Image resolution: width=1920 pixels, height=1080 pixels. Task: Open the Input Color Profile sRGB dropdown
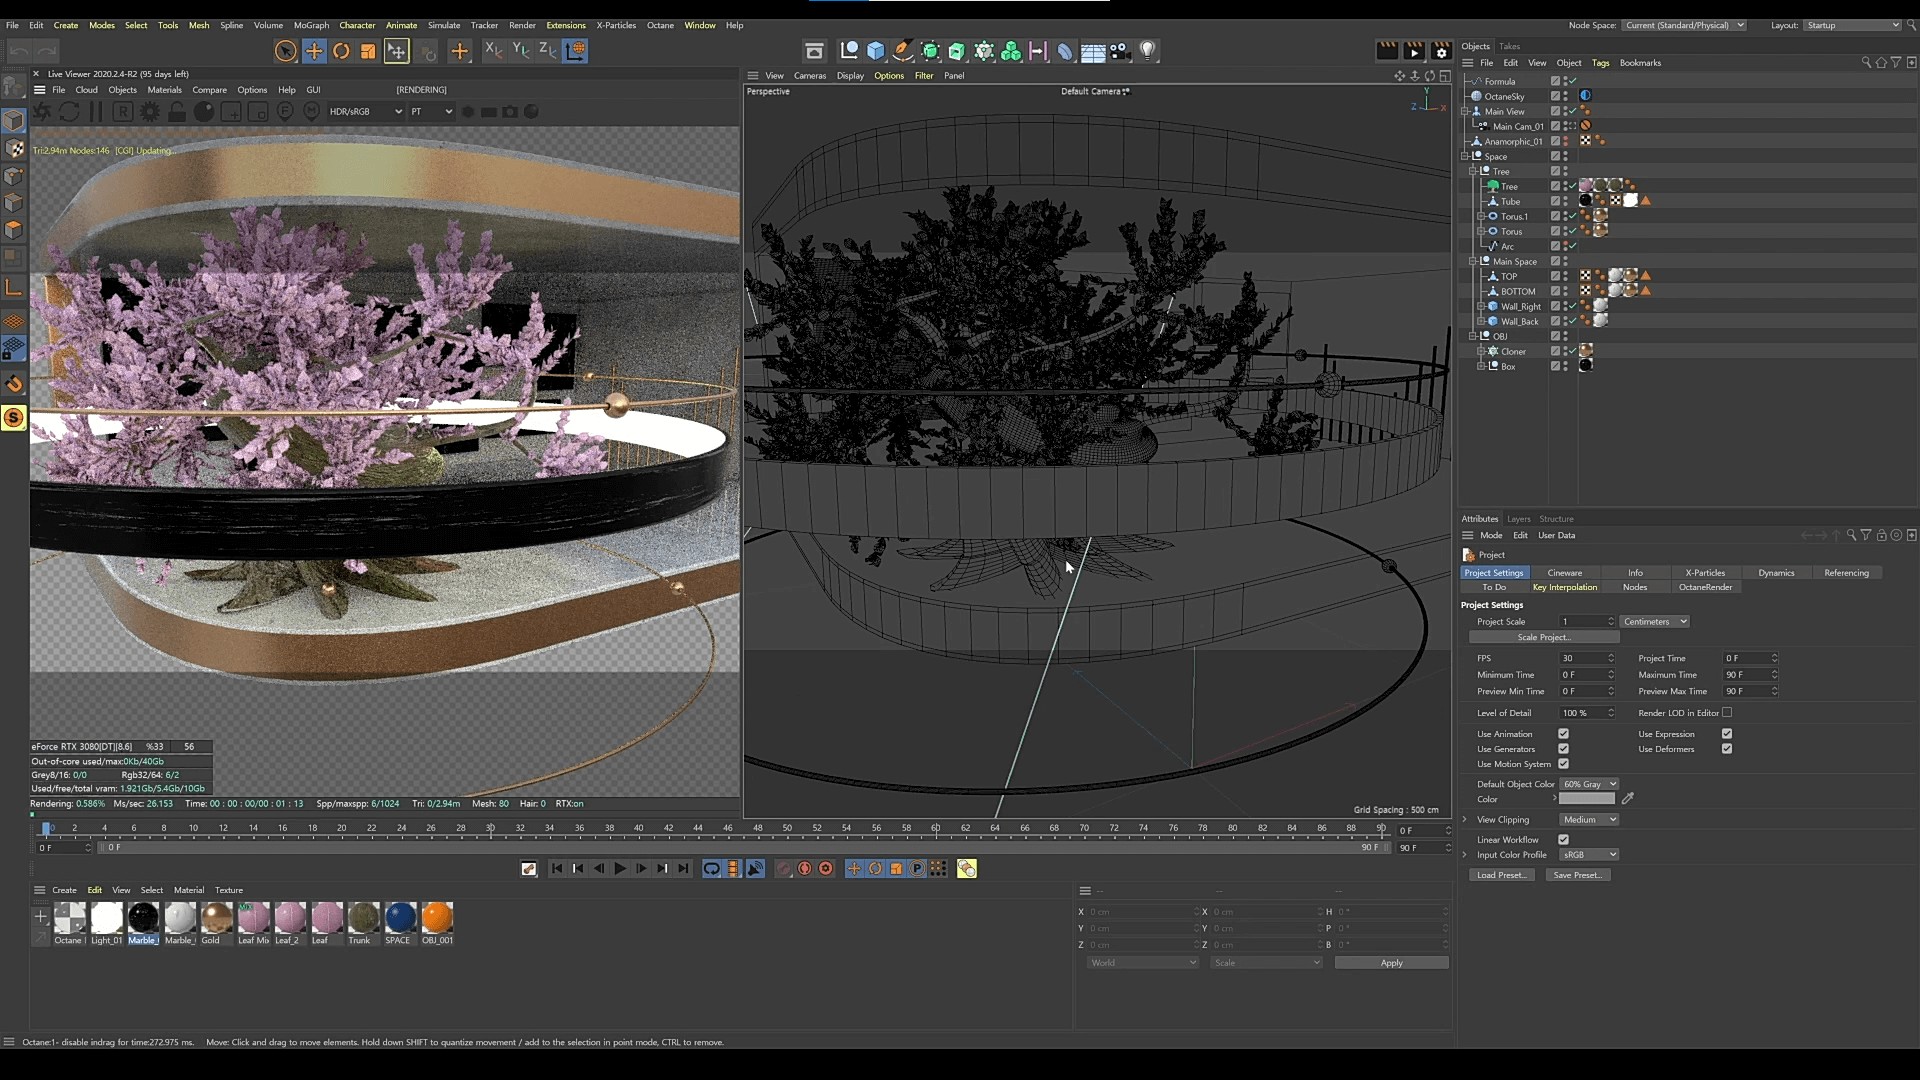(1589, 855)
